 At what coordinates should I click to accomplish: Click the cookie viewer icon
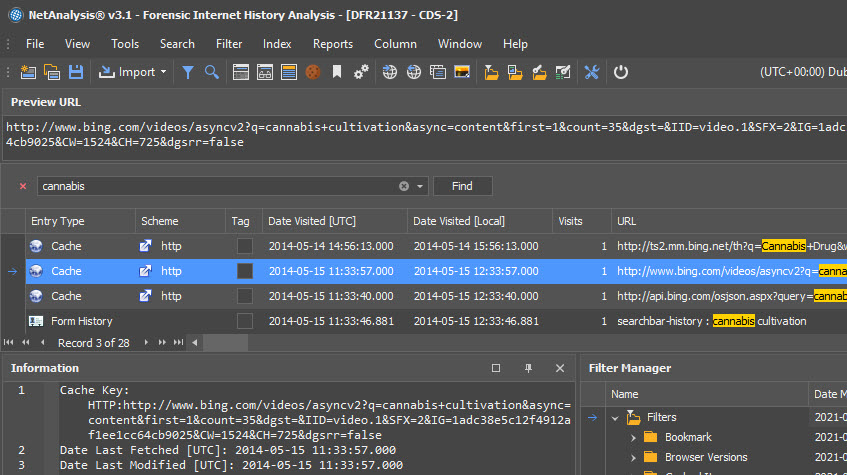313,72
